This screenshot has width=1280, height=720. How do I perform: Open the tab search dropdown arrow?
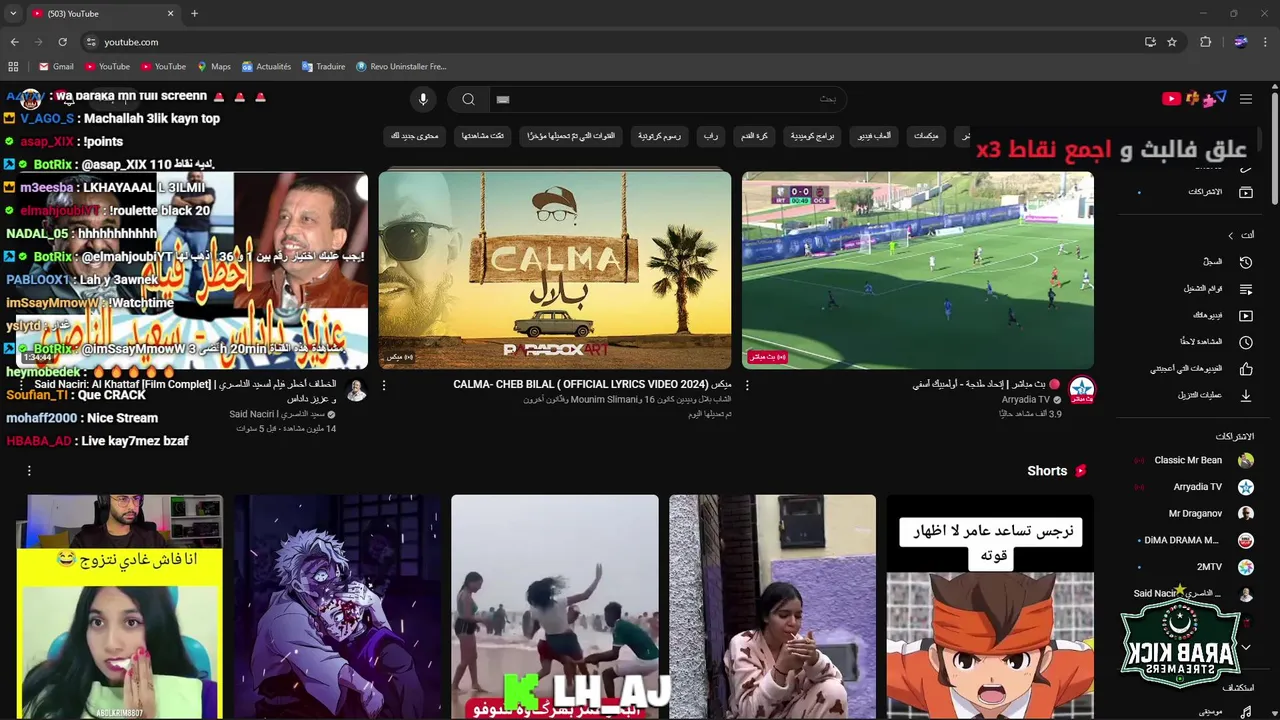pyautogui.click(x=13, y=14)
